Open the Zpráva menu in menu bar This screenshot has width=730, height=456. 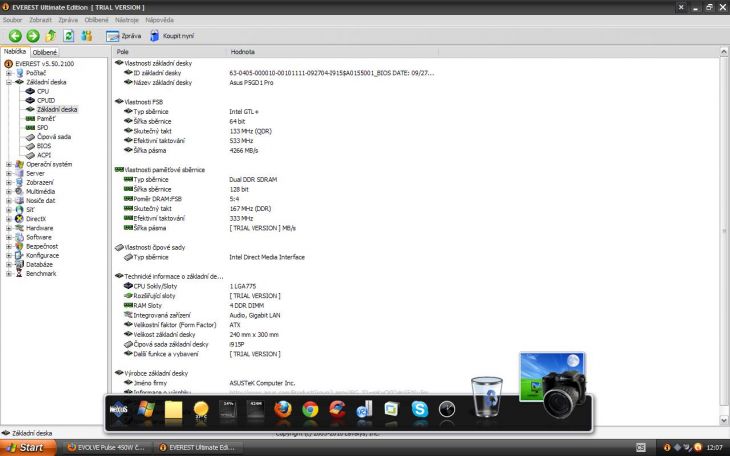tap(68, 20)
